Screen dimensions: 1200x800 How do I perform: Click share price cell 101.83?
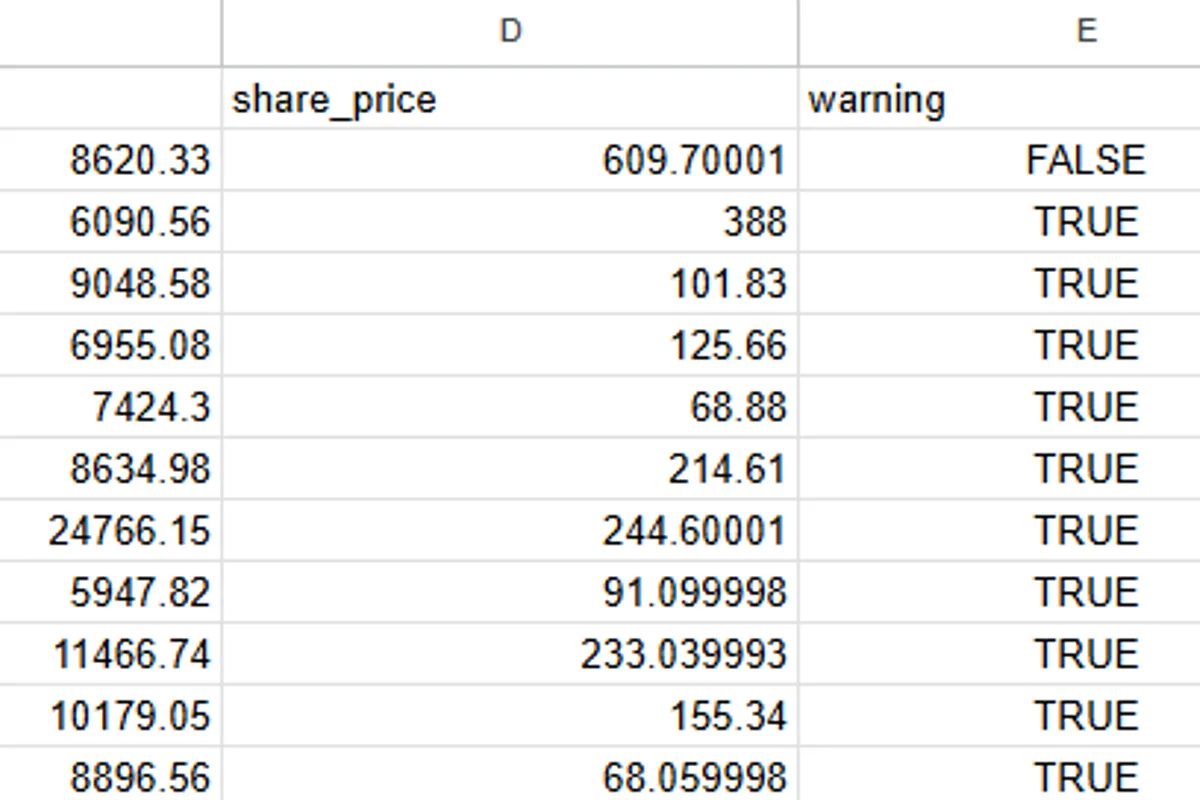point(510,284)
